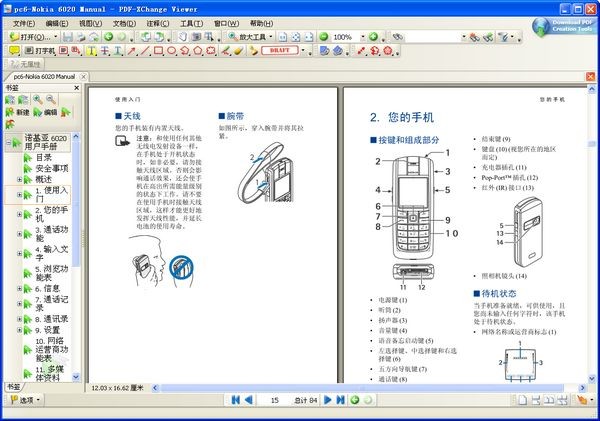Go to next page arrow
Viewport: 600px width, 421px height.
[x=328, y=400]
